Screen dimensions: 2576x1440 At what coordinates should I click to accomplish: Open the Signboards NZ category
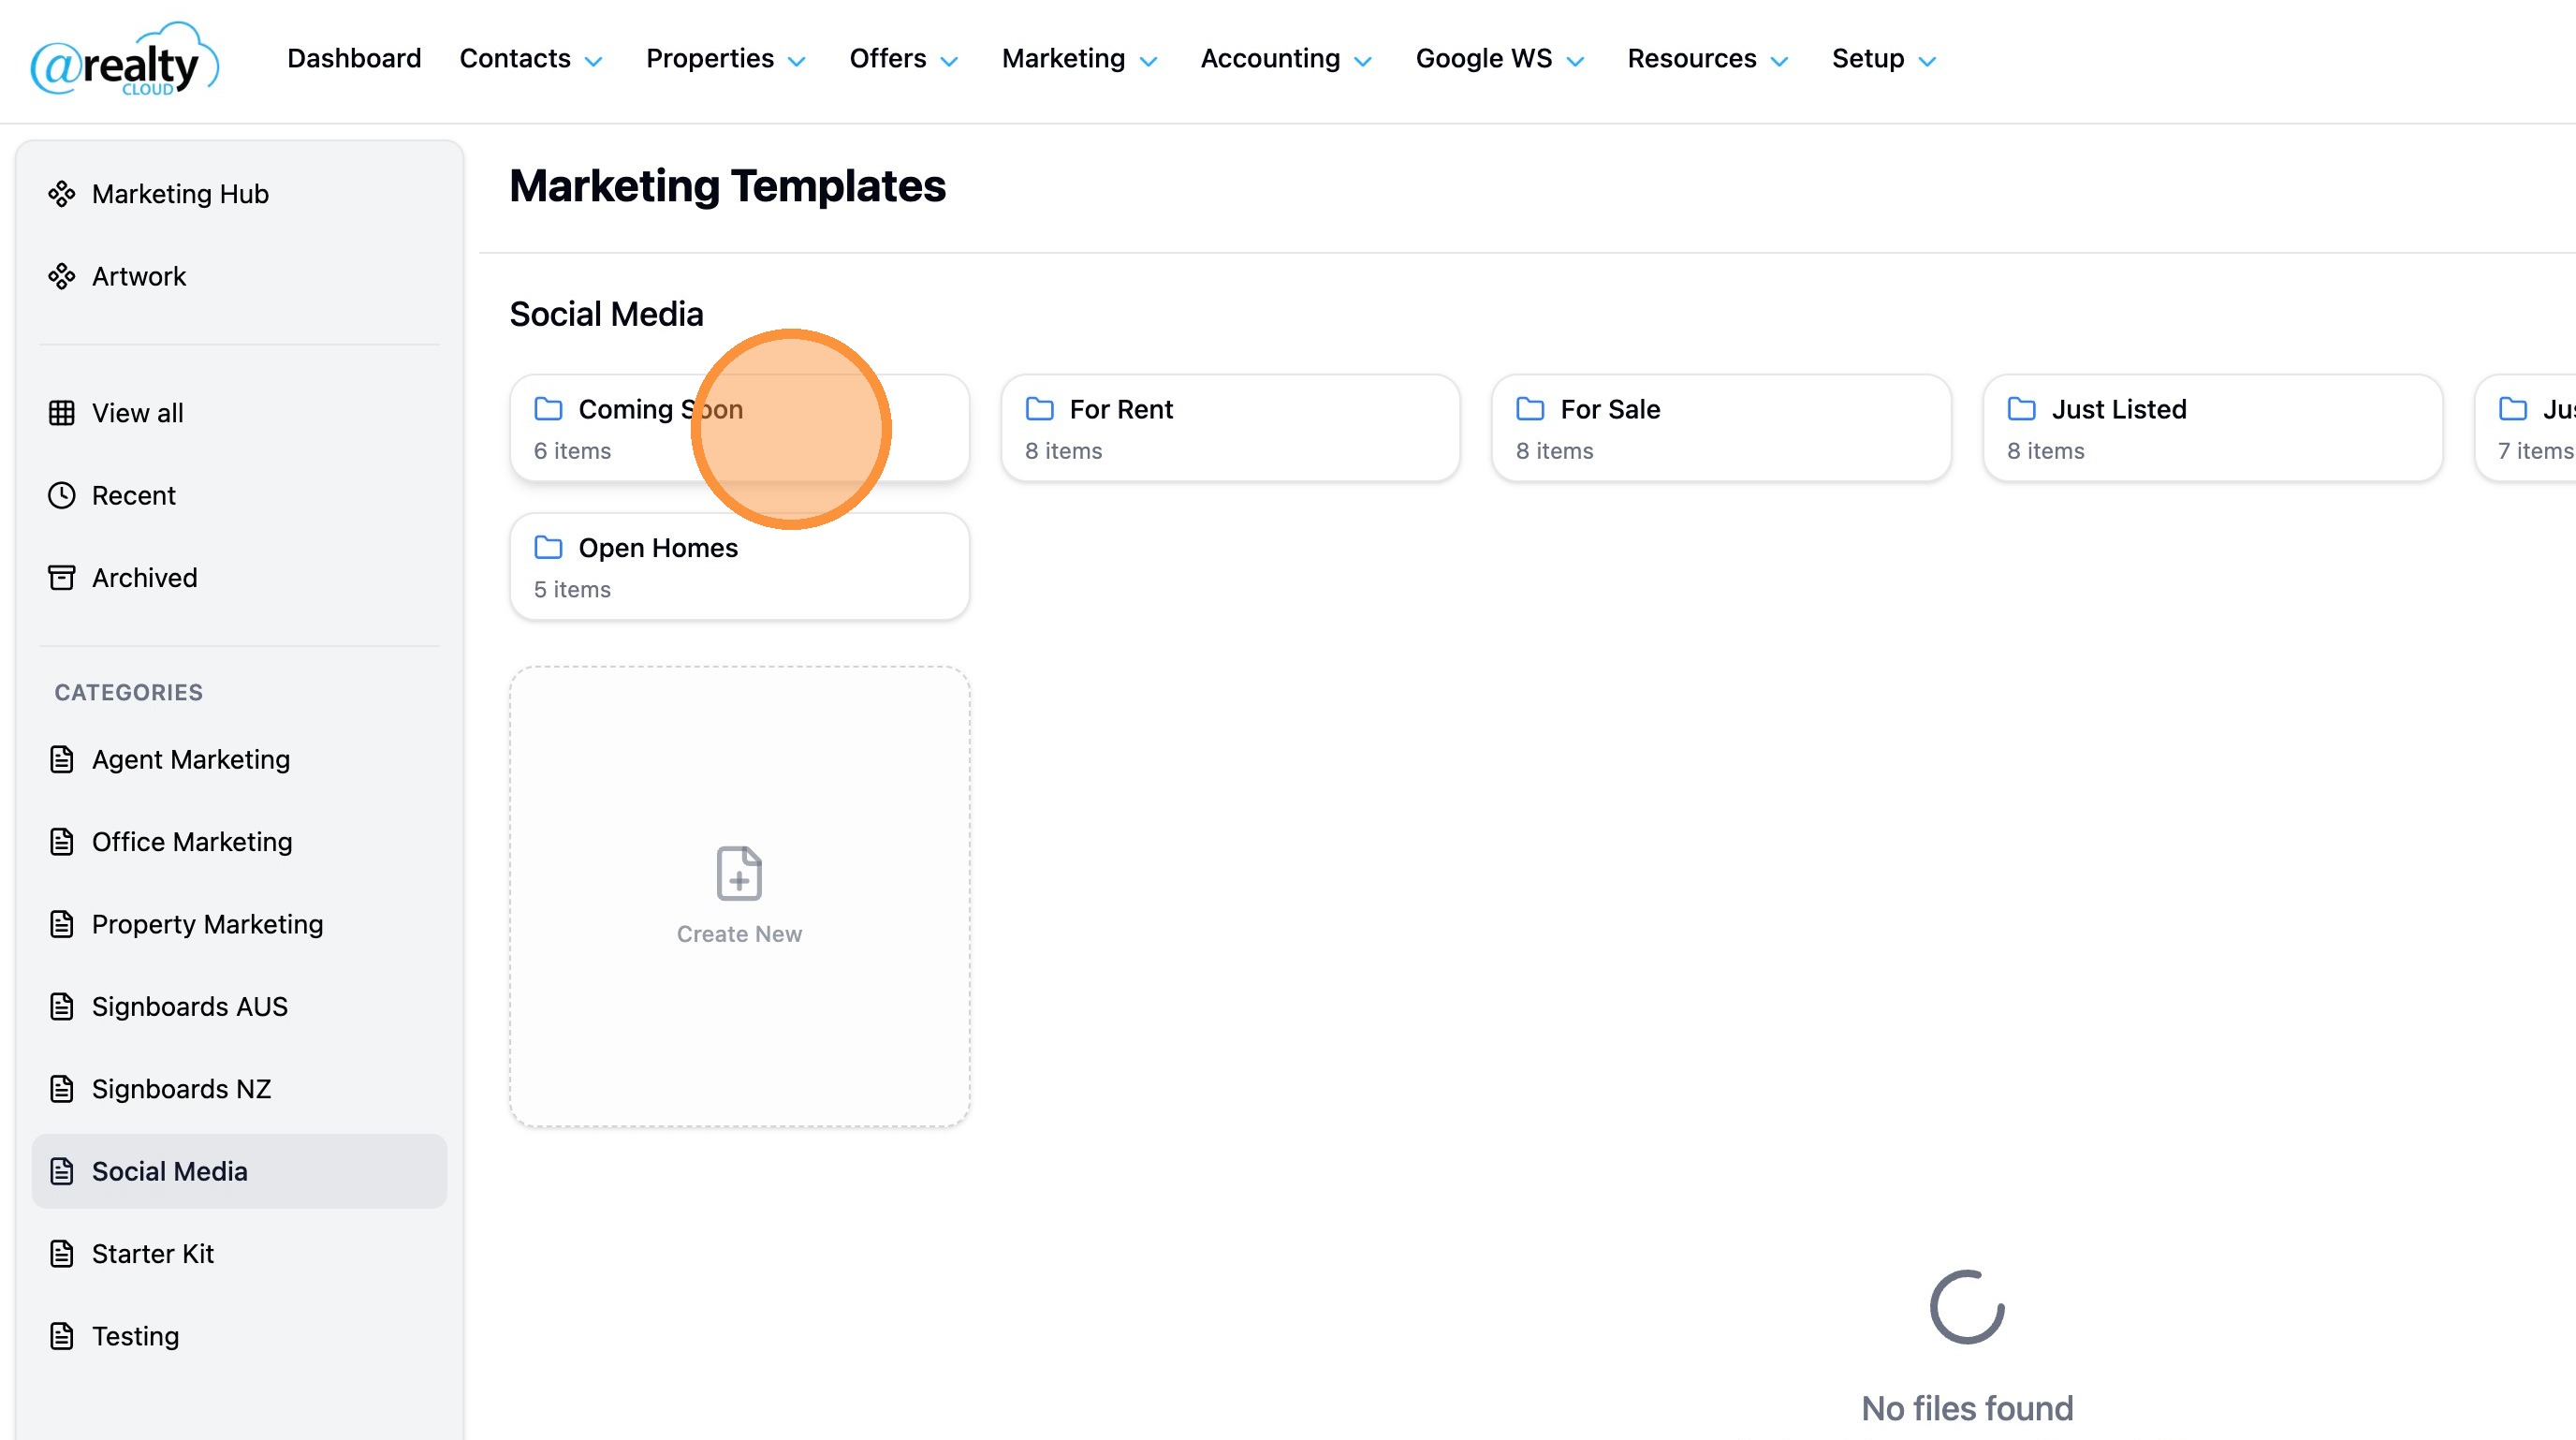coord(239,1089)
